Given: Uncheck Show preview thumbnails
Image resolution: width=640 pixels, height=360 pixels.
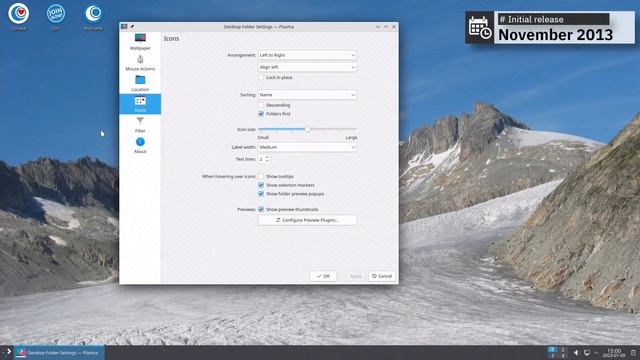Looking at the screenshot, I should tap(261, 209).
